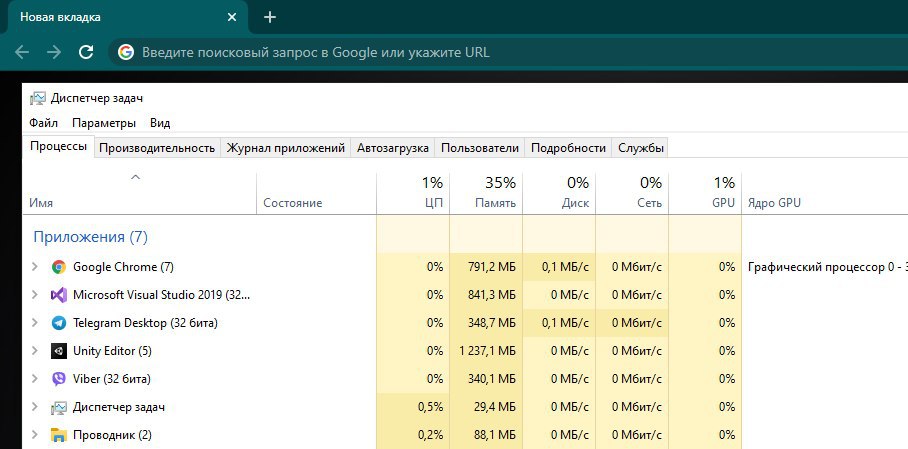Click the 348,7 МБ memory value
The height and width of the screenshot is (449, 908).
[x=492, y=323]
